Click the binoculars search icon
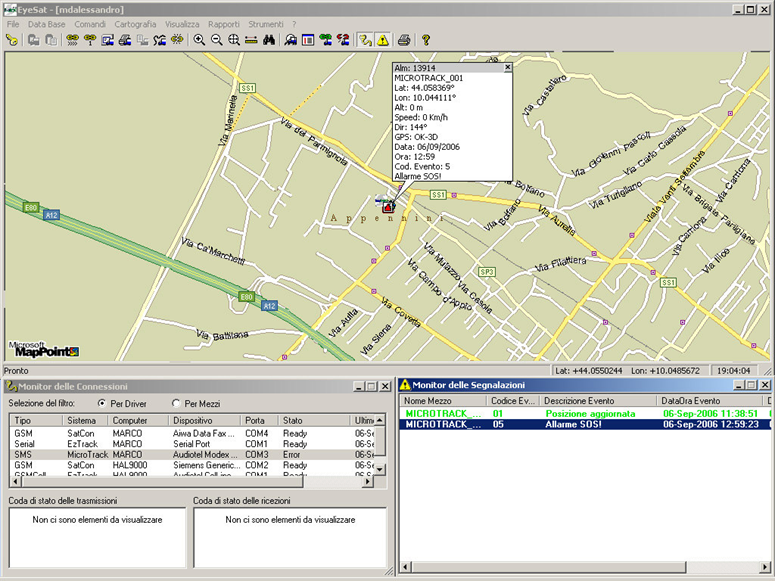Screen dimensions: 775x581 [x=268, y=40]
